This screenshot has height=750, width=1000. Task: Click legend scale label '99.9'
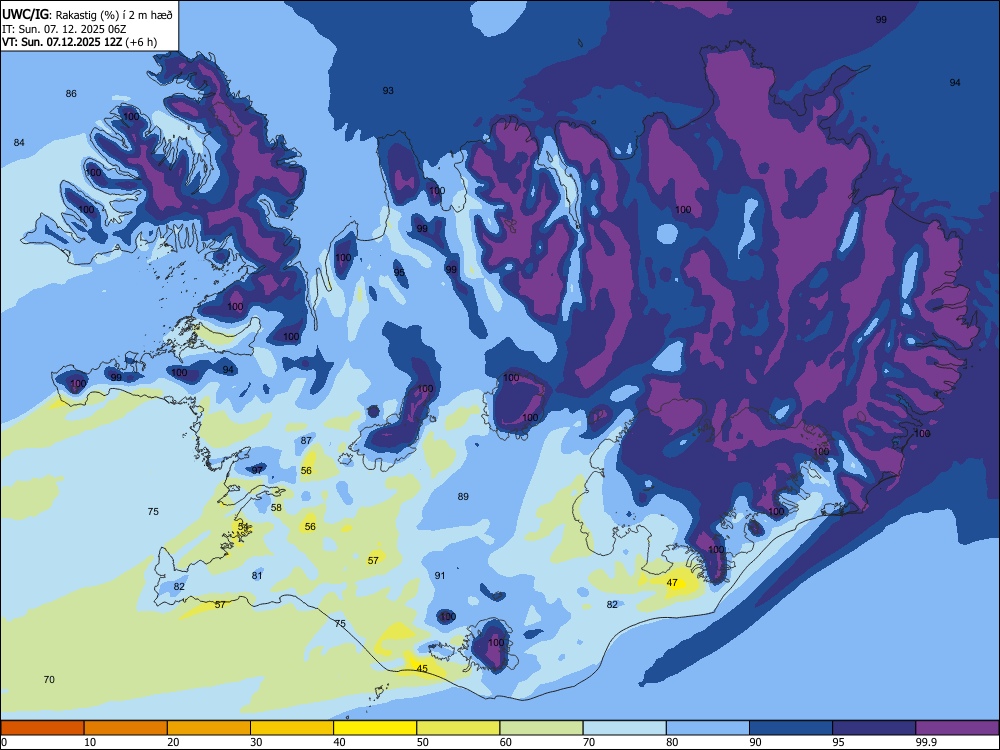click(x=925, y=742)
